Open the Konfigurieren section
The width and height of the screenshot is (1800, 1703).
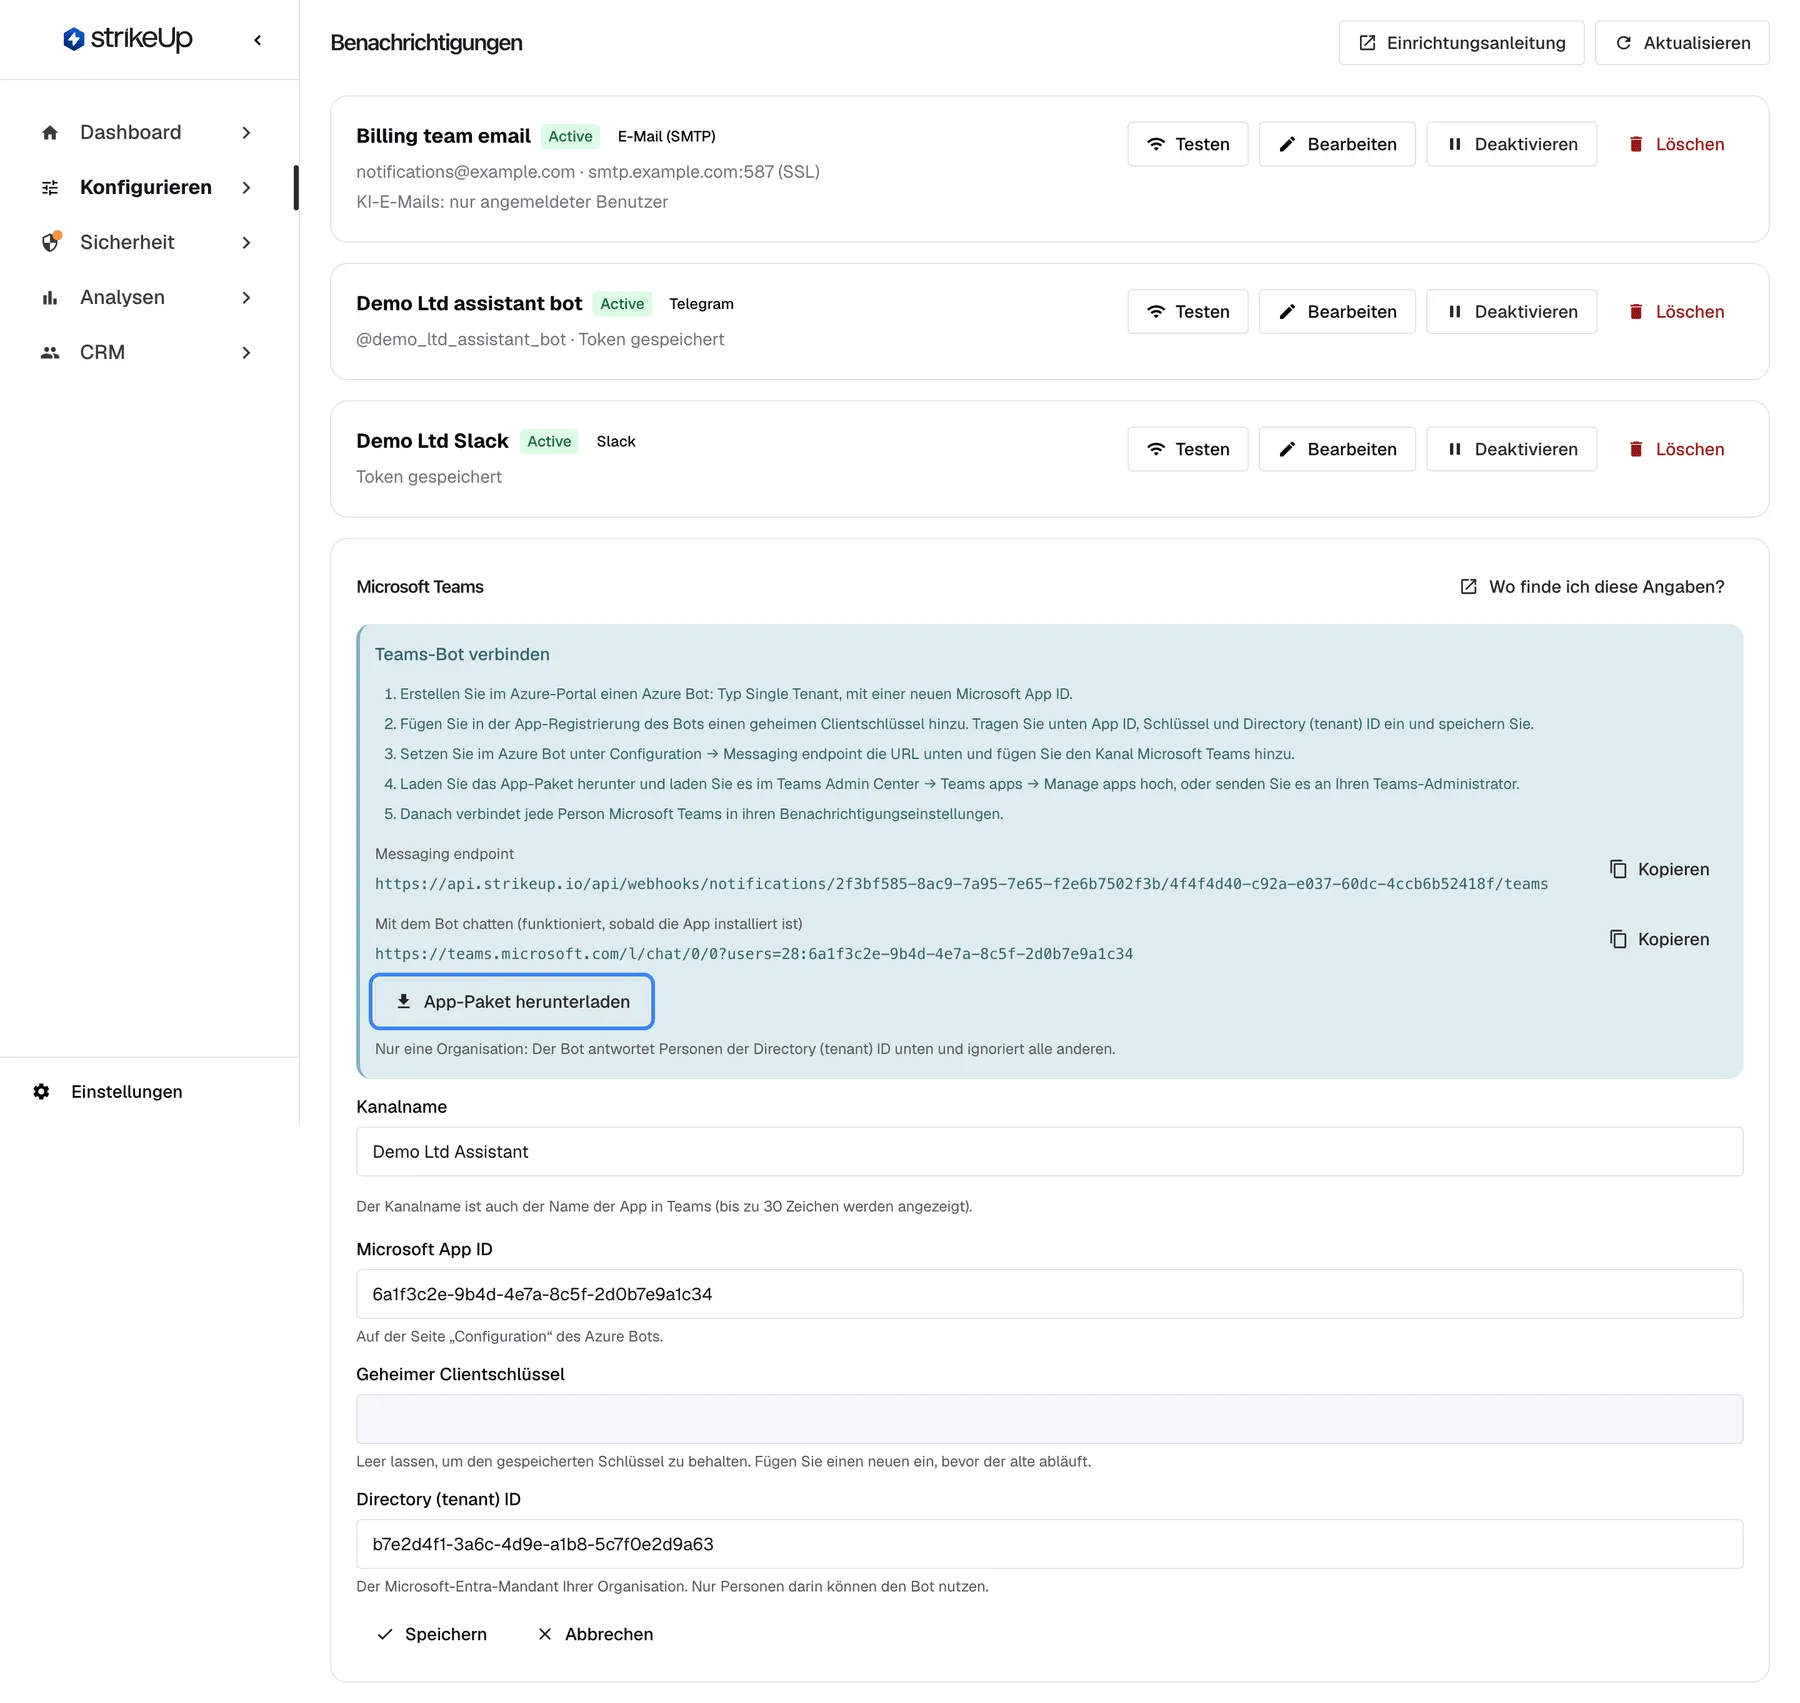148,188
